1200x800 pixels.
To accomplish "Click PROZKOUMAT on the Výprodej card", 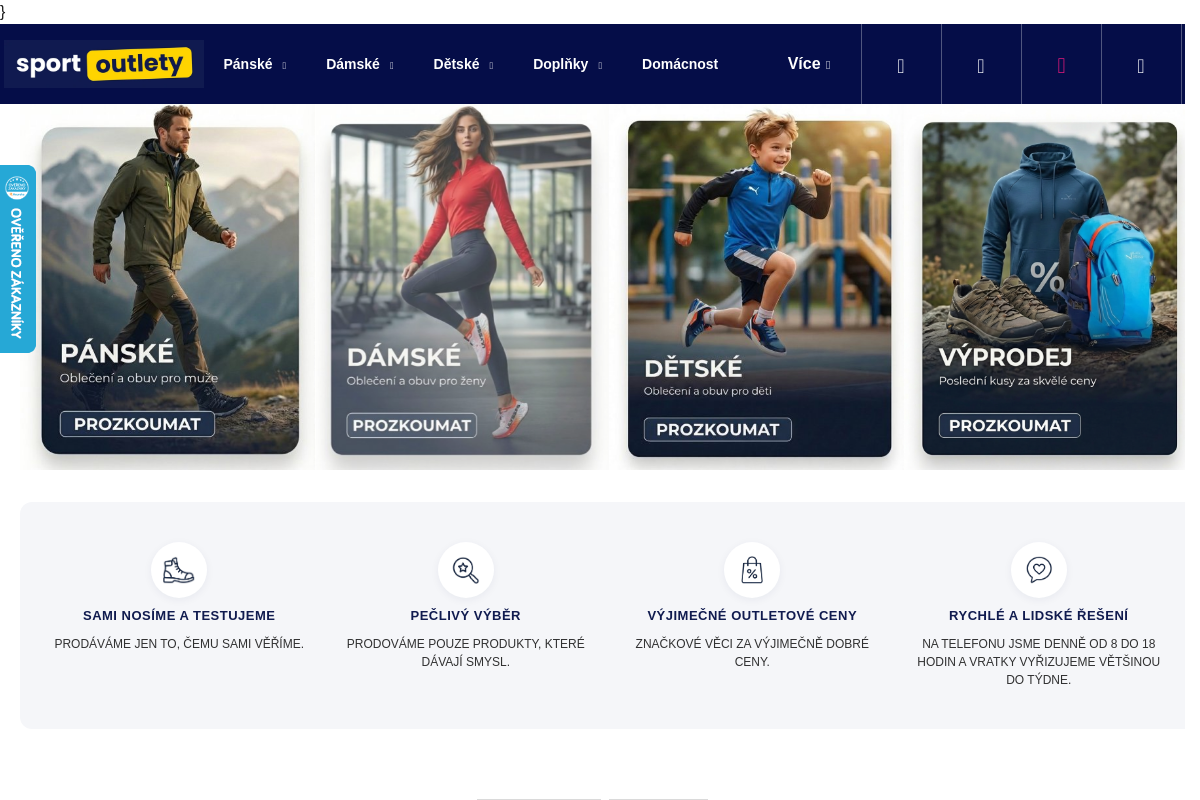I will [x=1010, y=425].
